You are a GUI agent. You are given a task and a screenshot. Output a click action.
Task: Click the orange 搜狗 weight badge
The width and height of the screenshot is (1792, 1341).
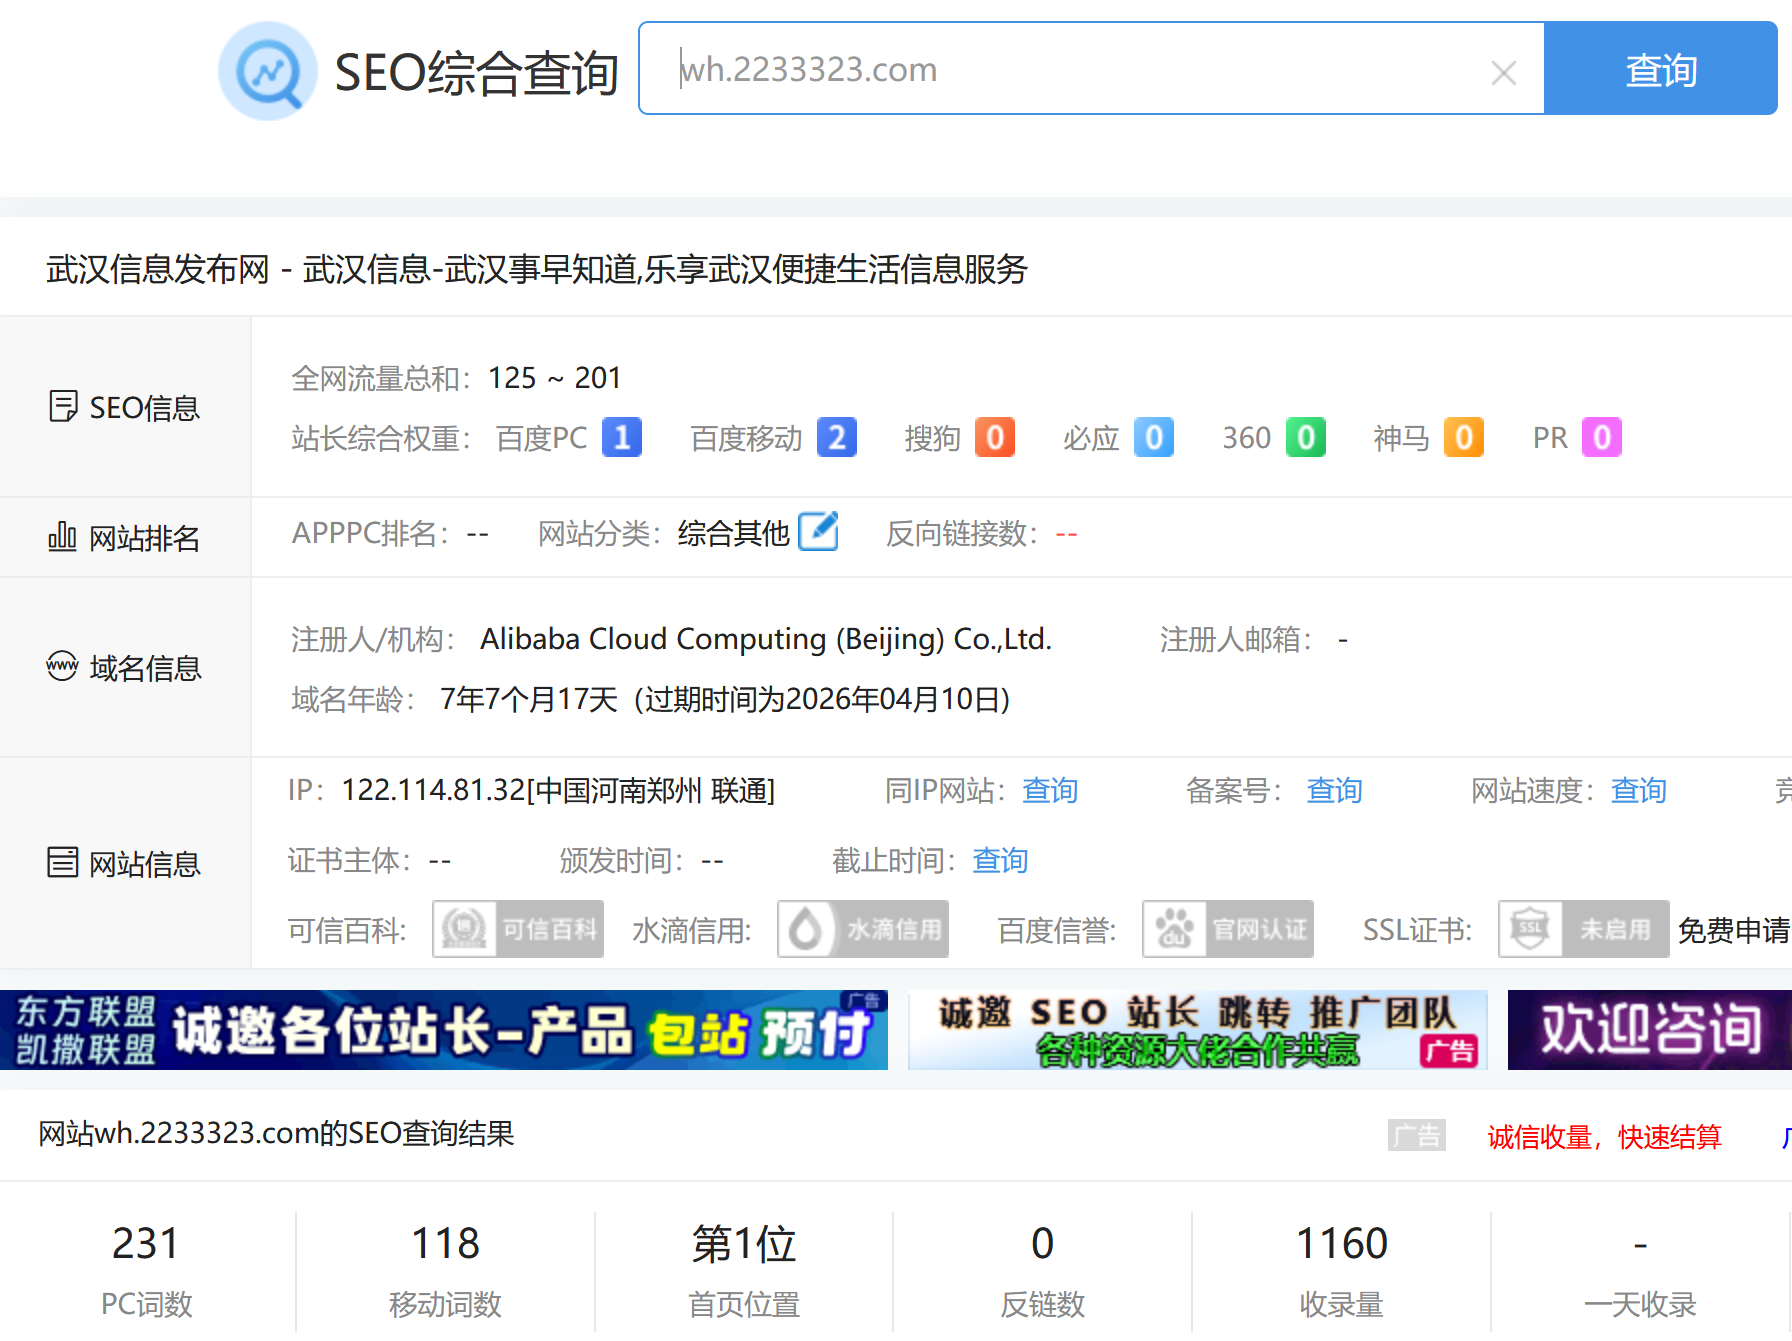click(x=994, y=438)
